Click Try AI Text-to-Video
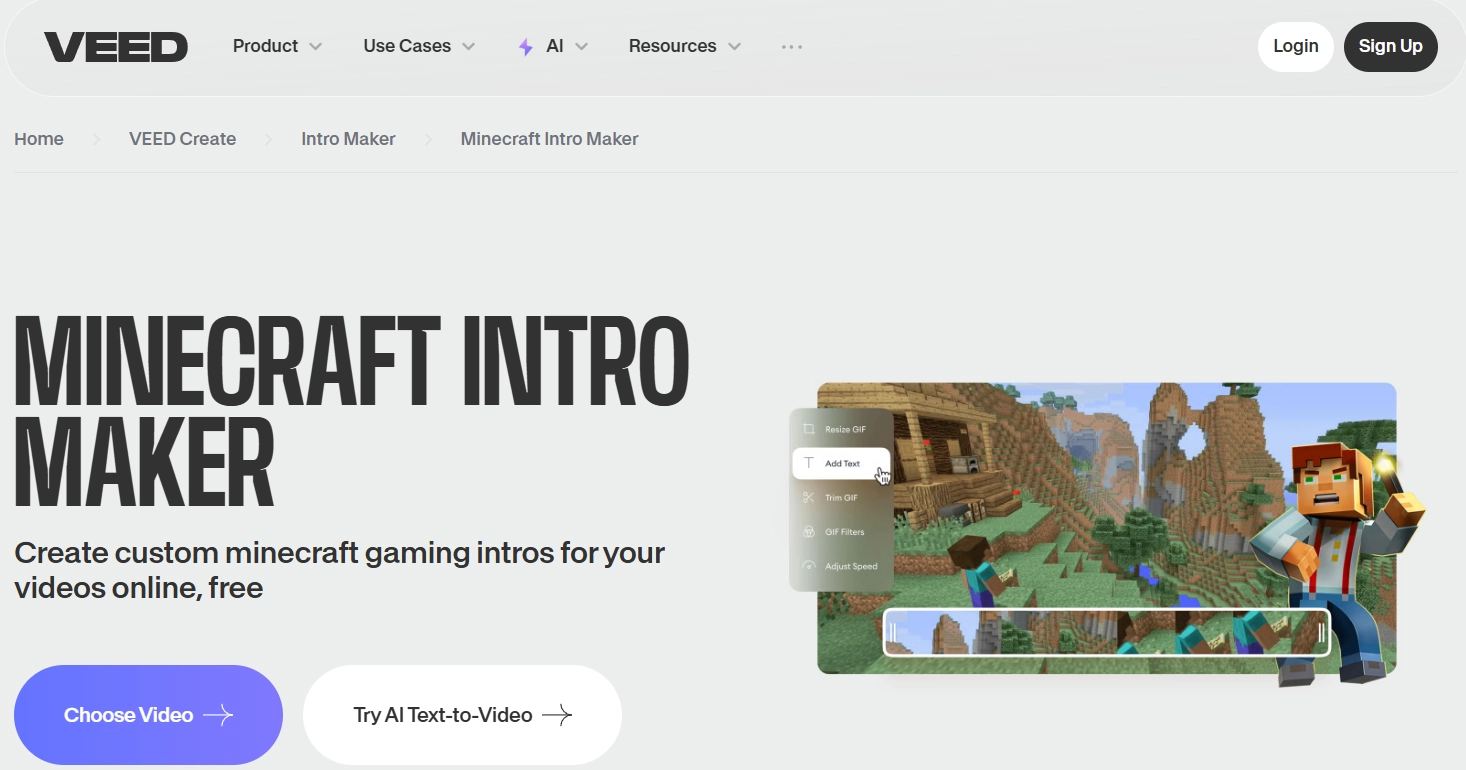This screenshot has height=770, width=1466. (x=462, y=714)
